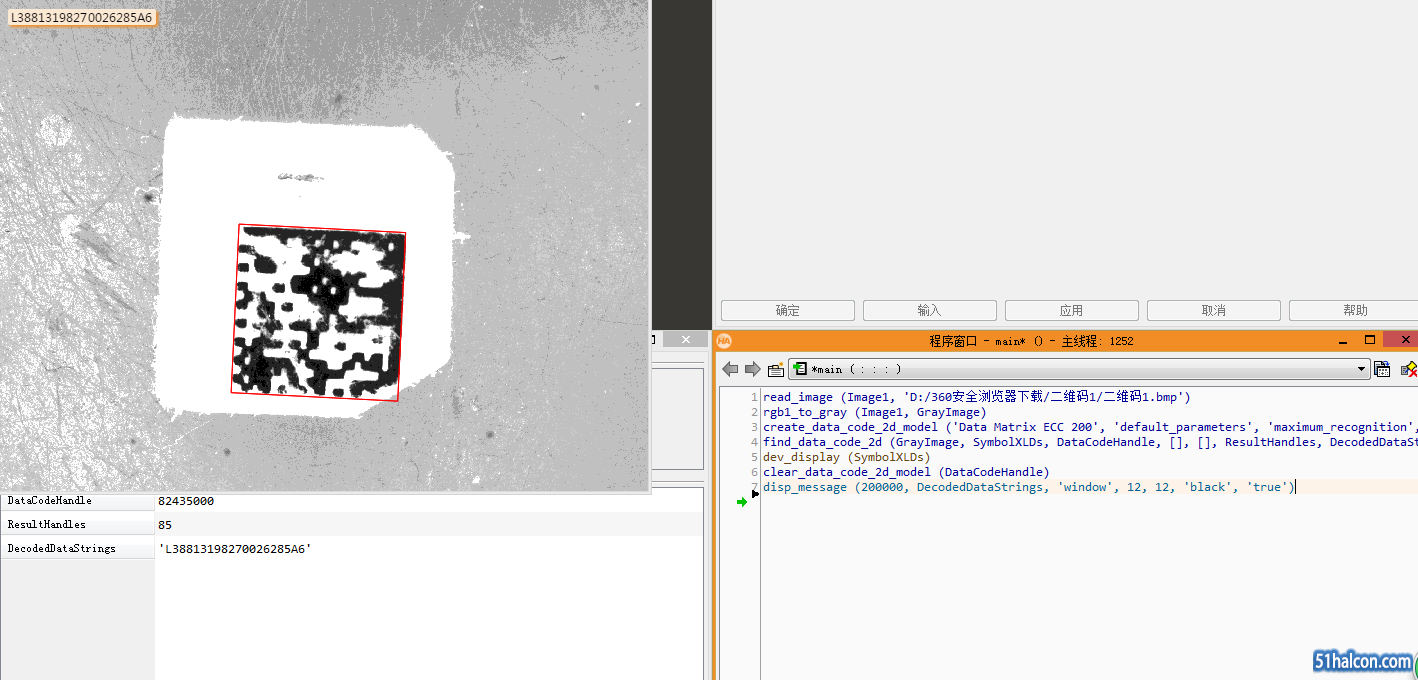Image resolution: width=1418 pixels, height=680 pixels.
Task: Select the ResultHandles variable row
Action: click(x=351, y=524)
